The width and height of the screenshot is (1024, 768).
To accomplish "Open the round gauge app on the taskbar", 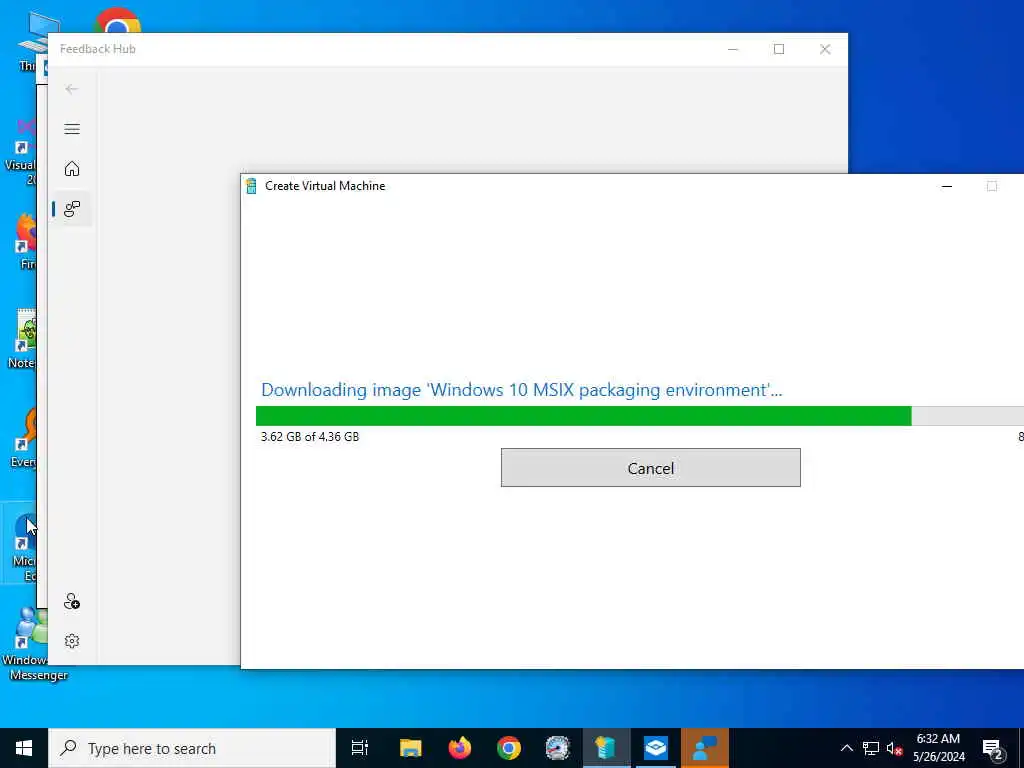I will (x=558, y=748).
